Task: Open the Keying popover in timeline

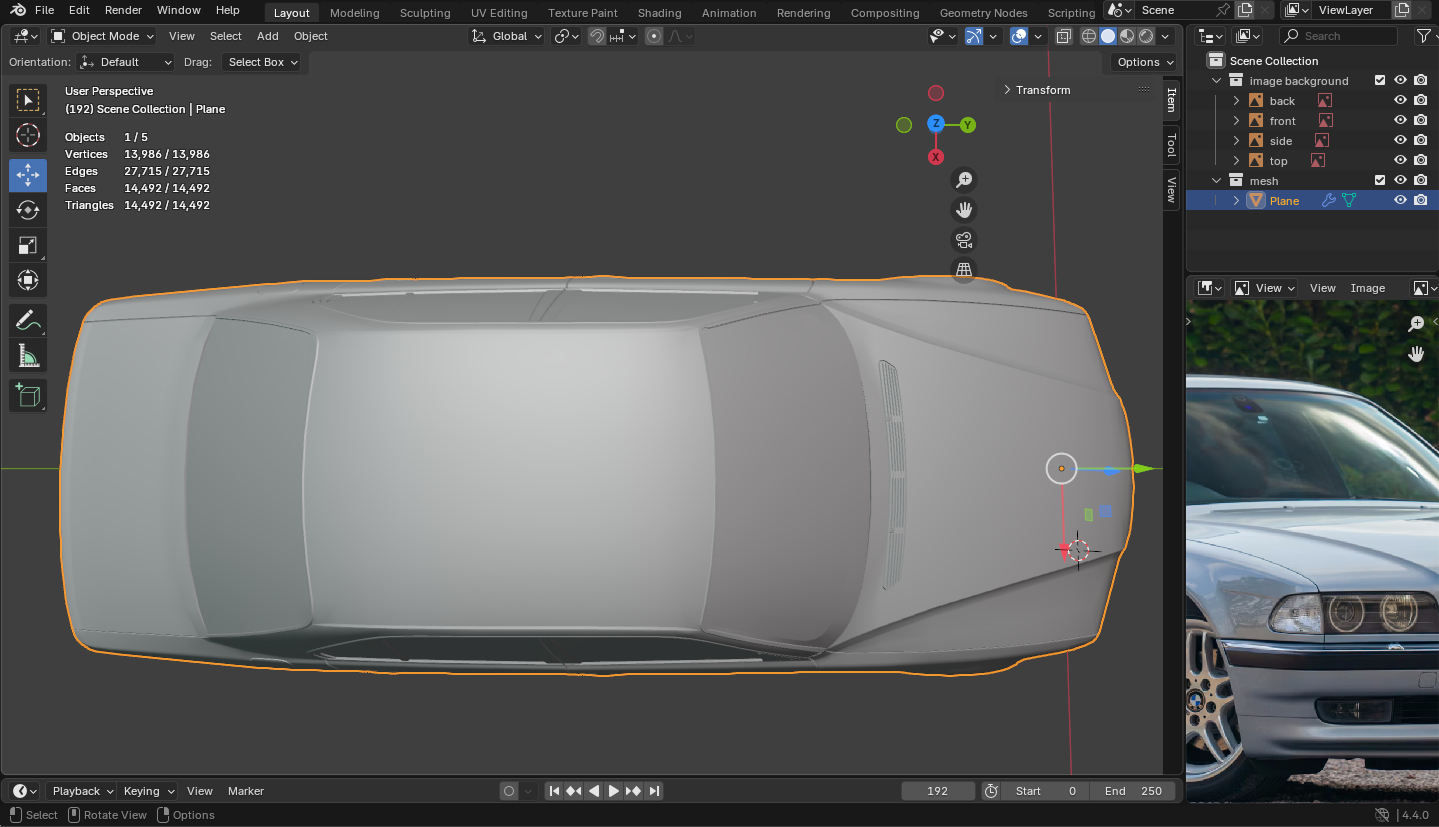Action: pyautogui.click(x=148, y=791)
